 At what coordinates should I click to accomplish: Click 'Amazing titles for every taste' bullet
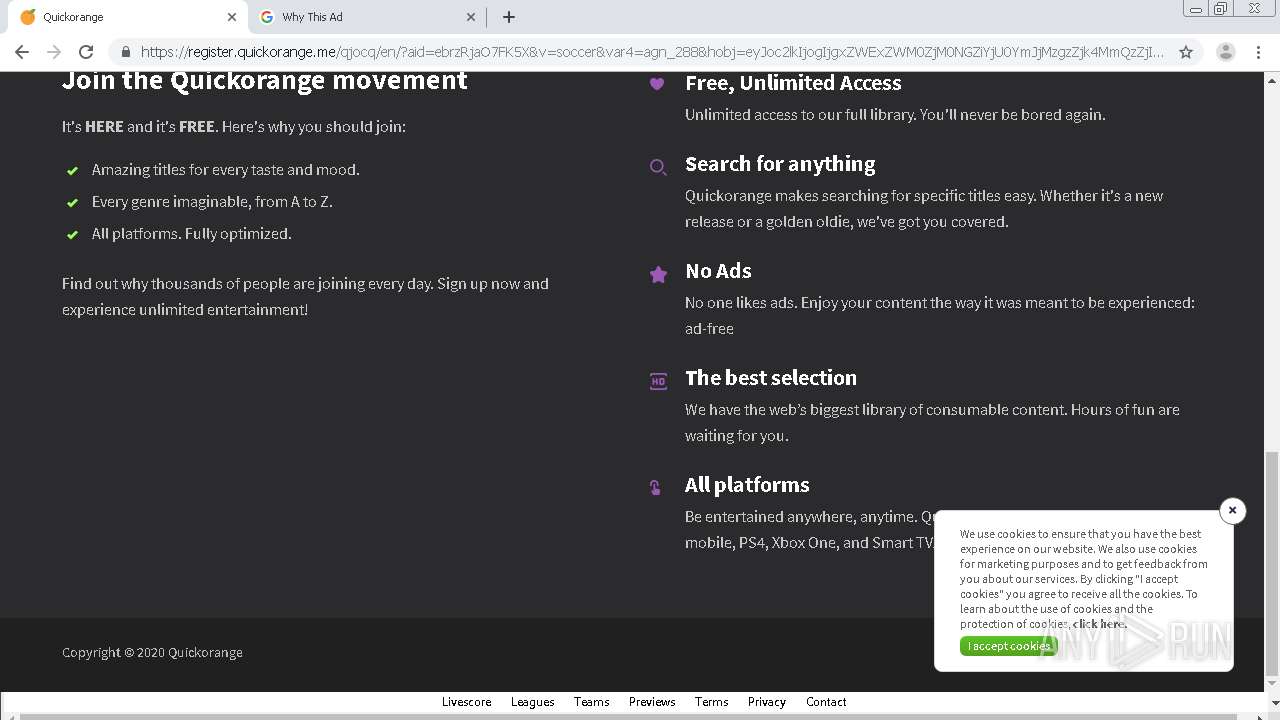pos(226,170)
